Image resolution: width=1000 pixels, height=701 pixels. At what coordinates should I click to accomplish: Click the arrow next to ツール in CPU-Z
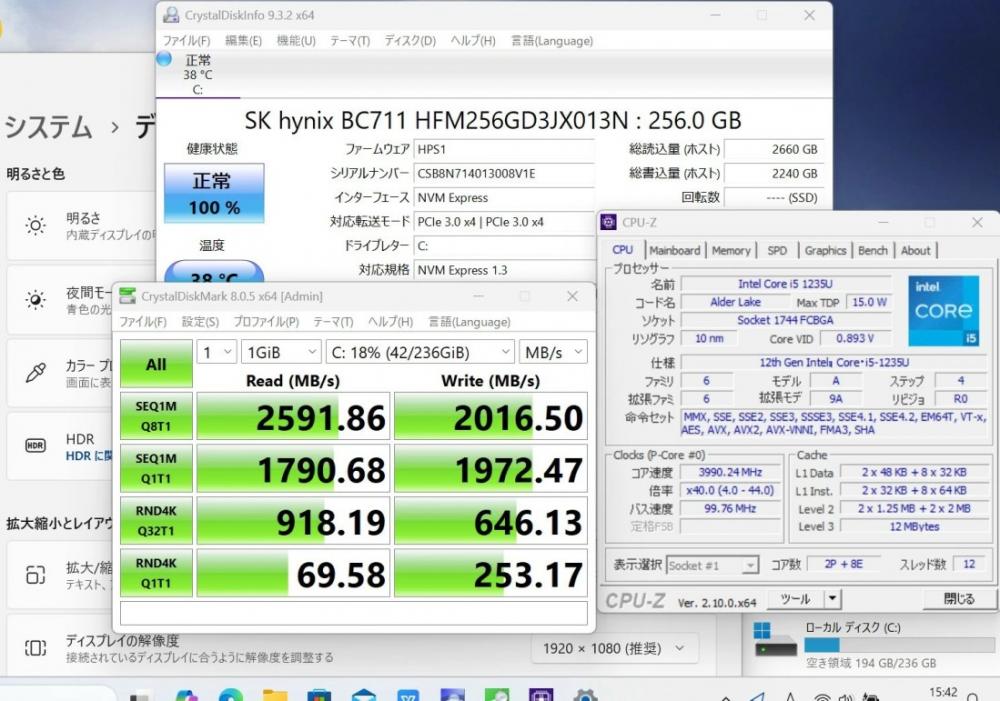click(x=832, y=599)
